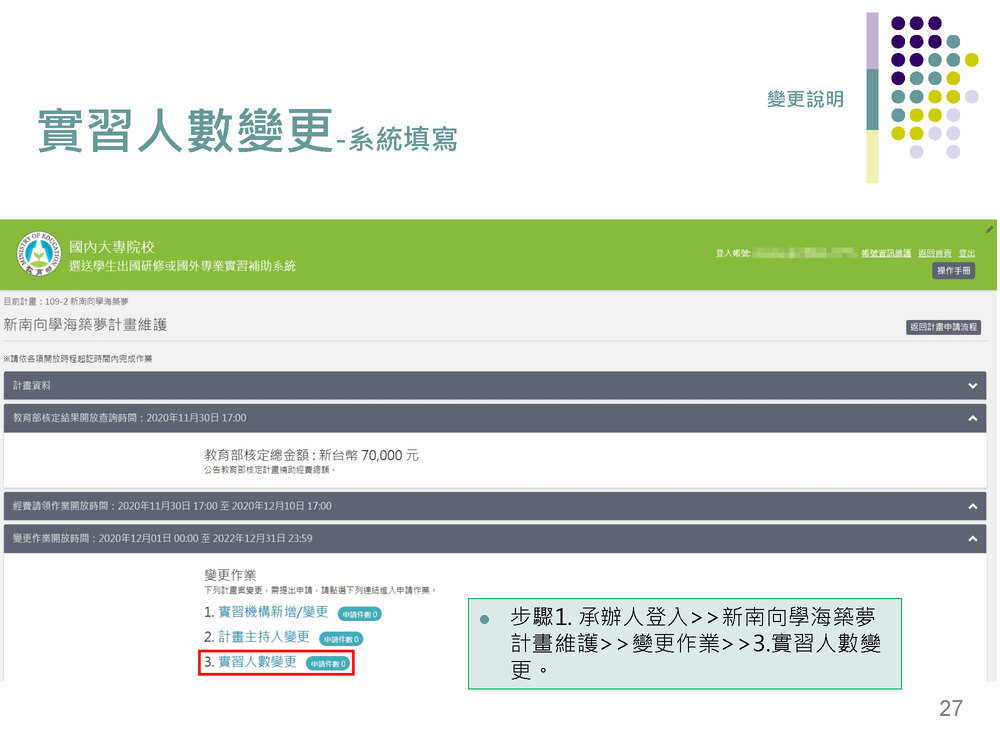Collapse the 變更作業開放時間 section chevron
Viewport: 1000px width, 750px height.
(972, 538)
